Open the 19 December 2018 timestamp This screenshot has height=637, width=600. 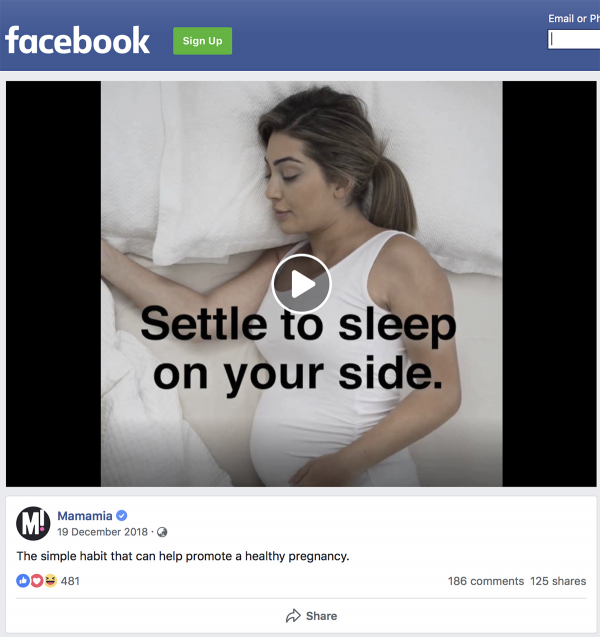point(102,532)
